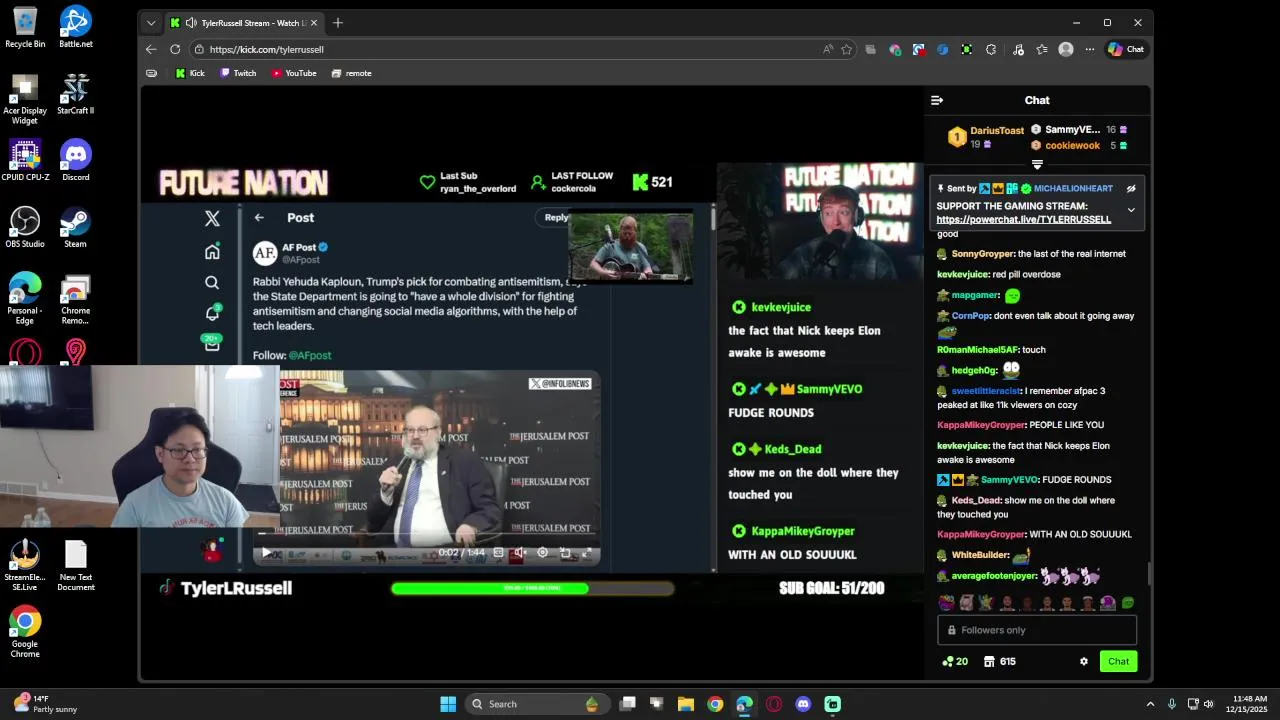Open tweet video settings gear

click(543, 553)
